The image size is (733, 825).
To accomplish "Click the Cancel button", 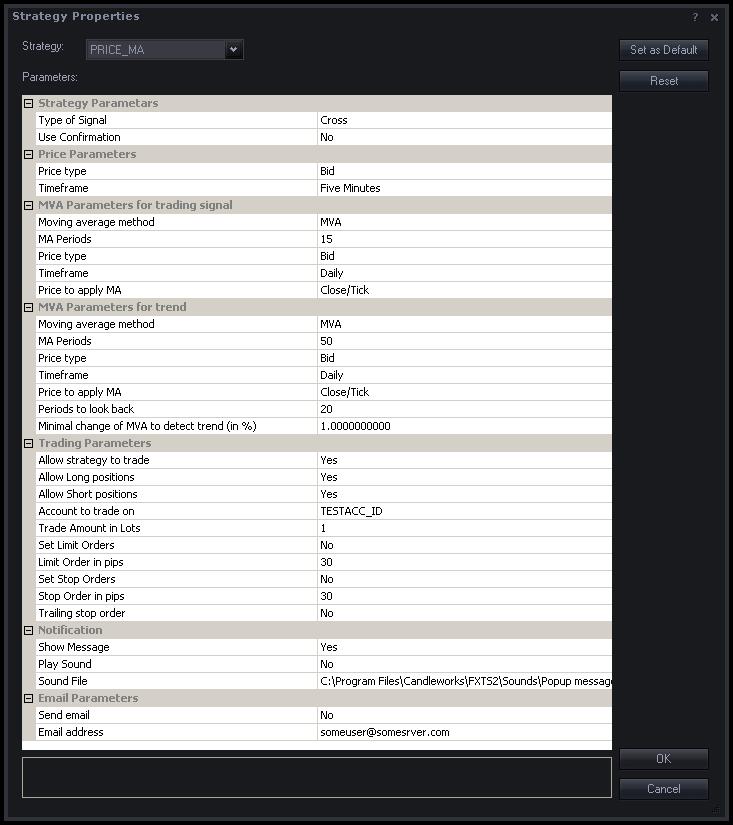I will coord(664,789).
